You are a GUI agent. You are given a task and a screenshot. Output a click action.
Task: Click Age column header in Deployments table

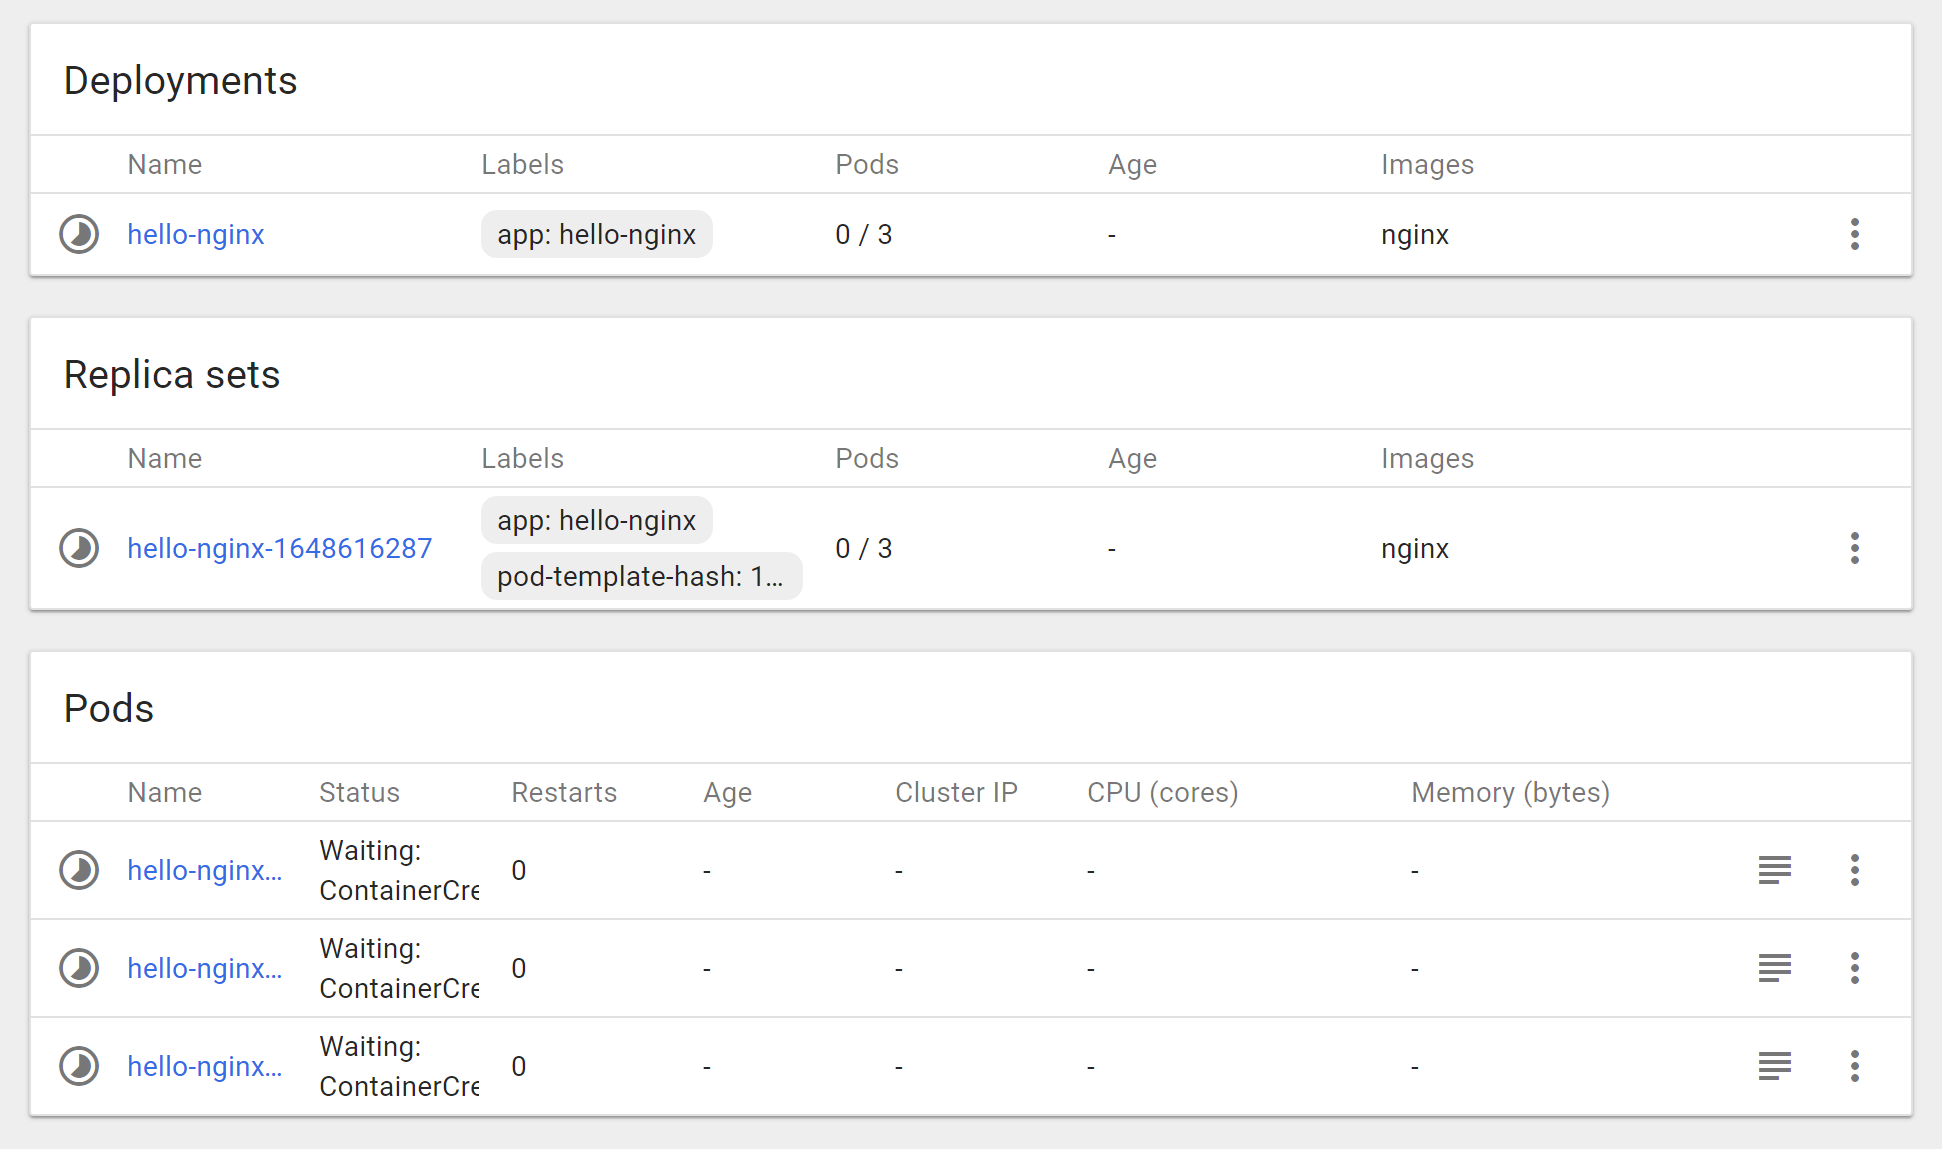pyautogui.click(x=1133, y=164)
